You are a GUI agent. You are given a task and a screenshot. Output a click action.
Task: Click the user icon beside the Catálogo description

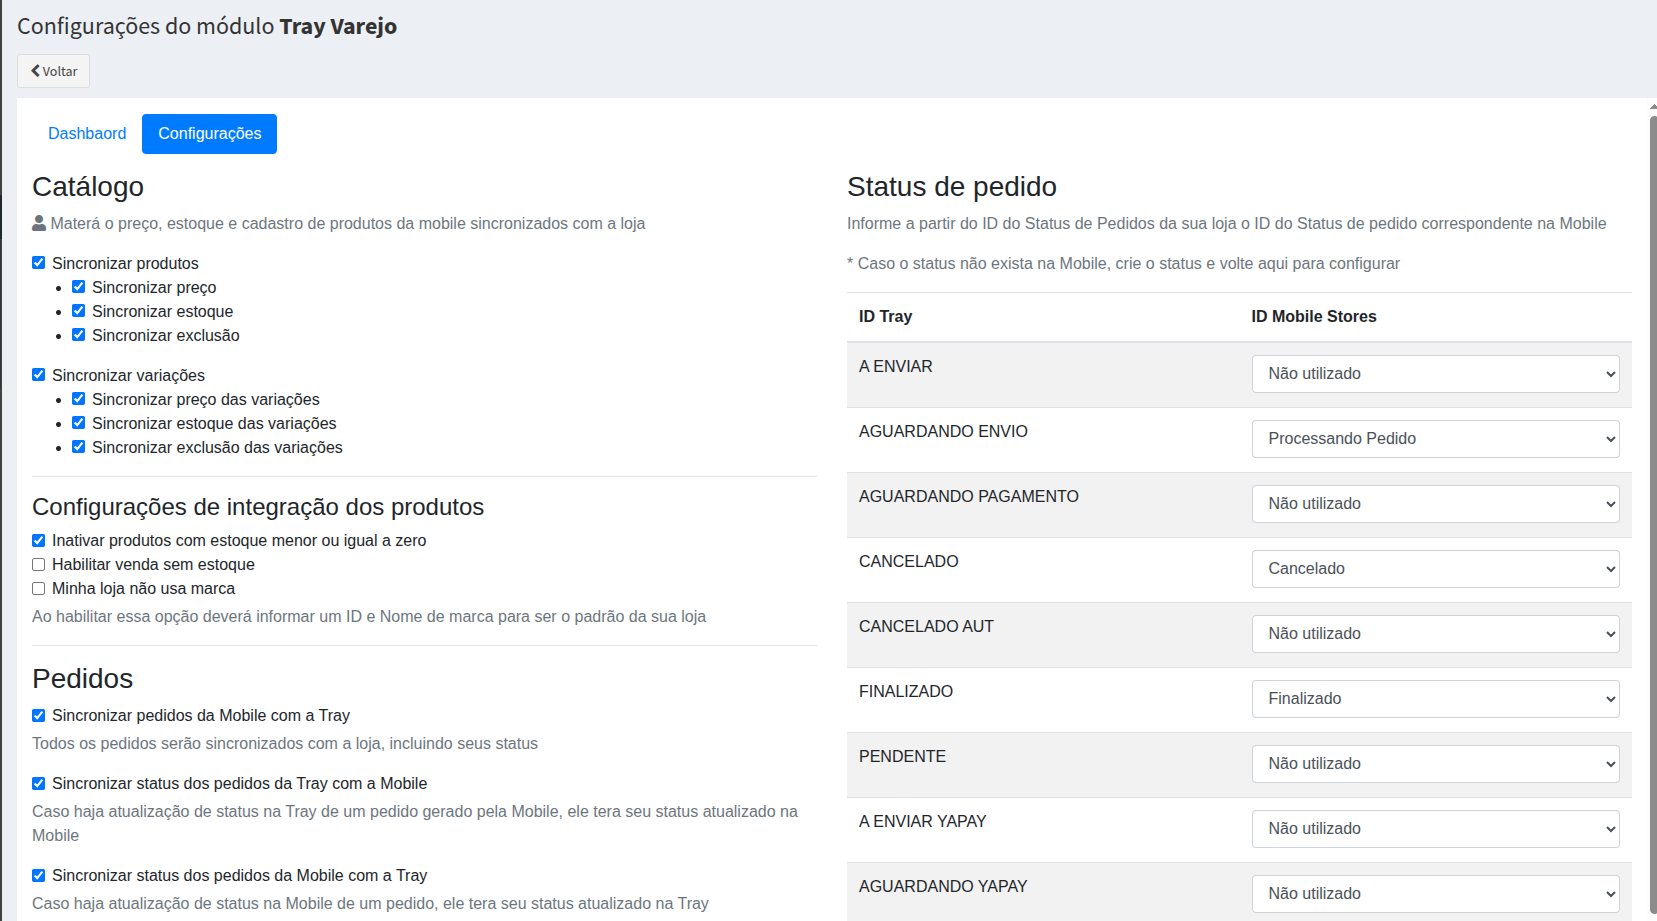pyautogui.click(x=39, y=223)
